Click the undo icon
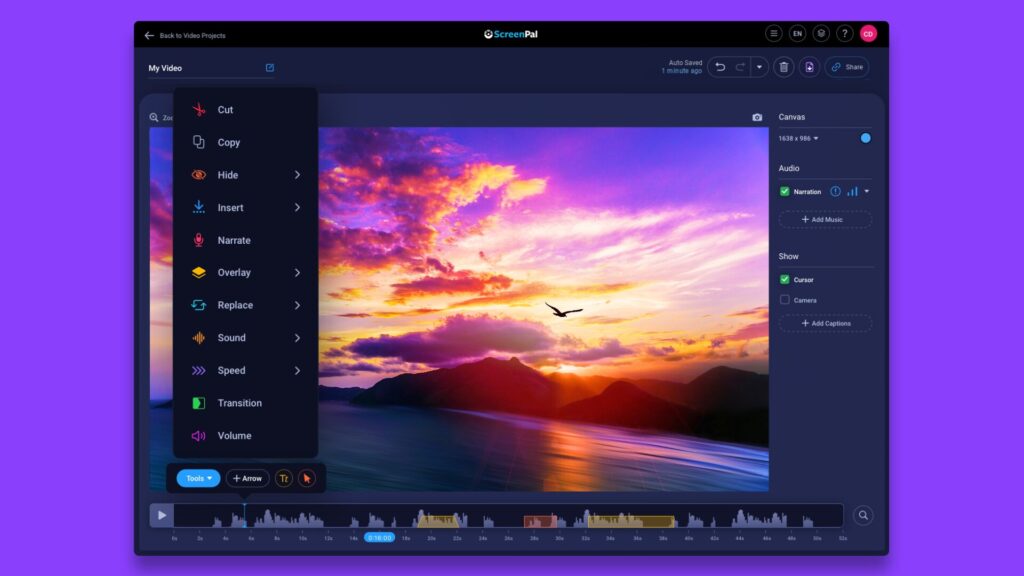 coord(721,67)
